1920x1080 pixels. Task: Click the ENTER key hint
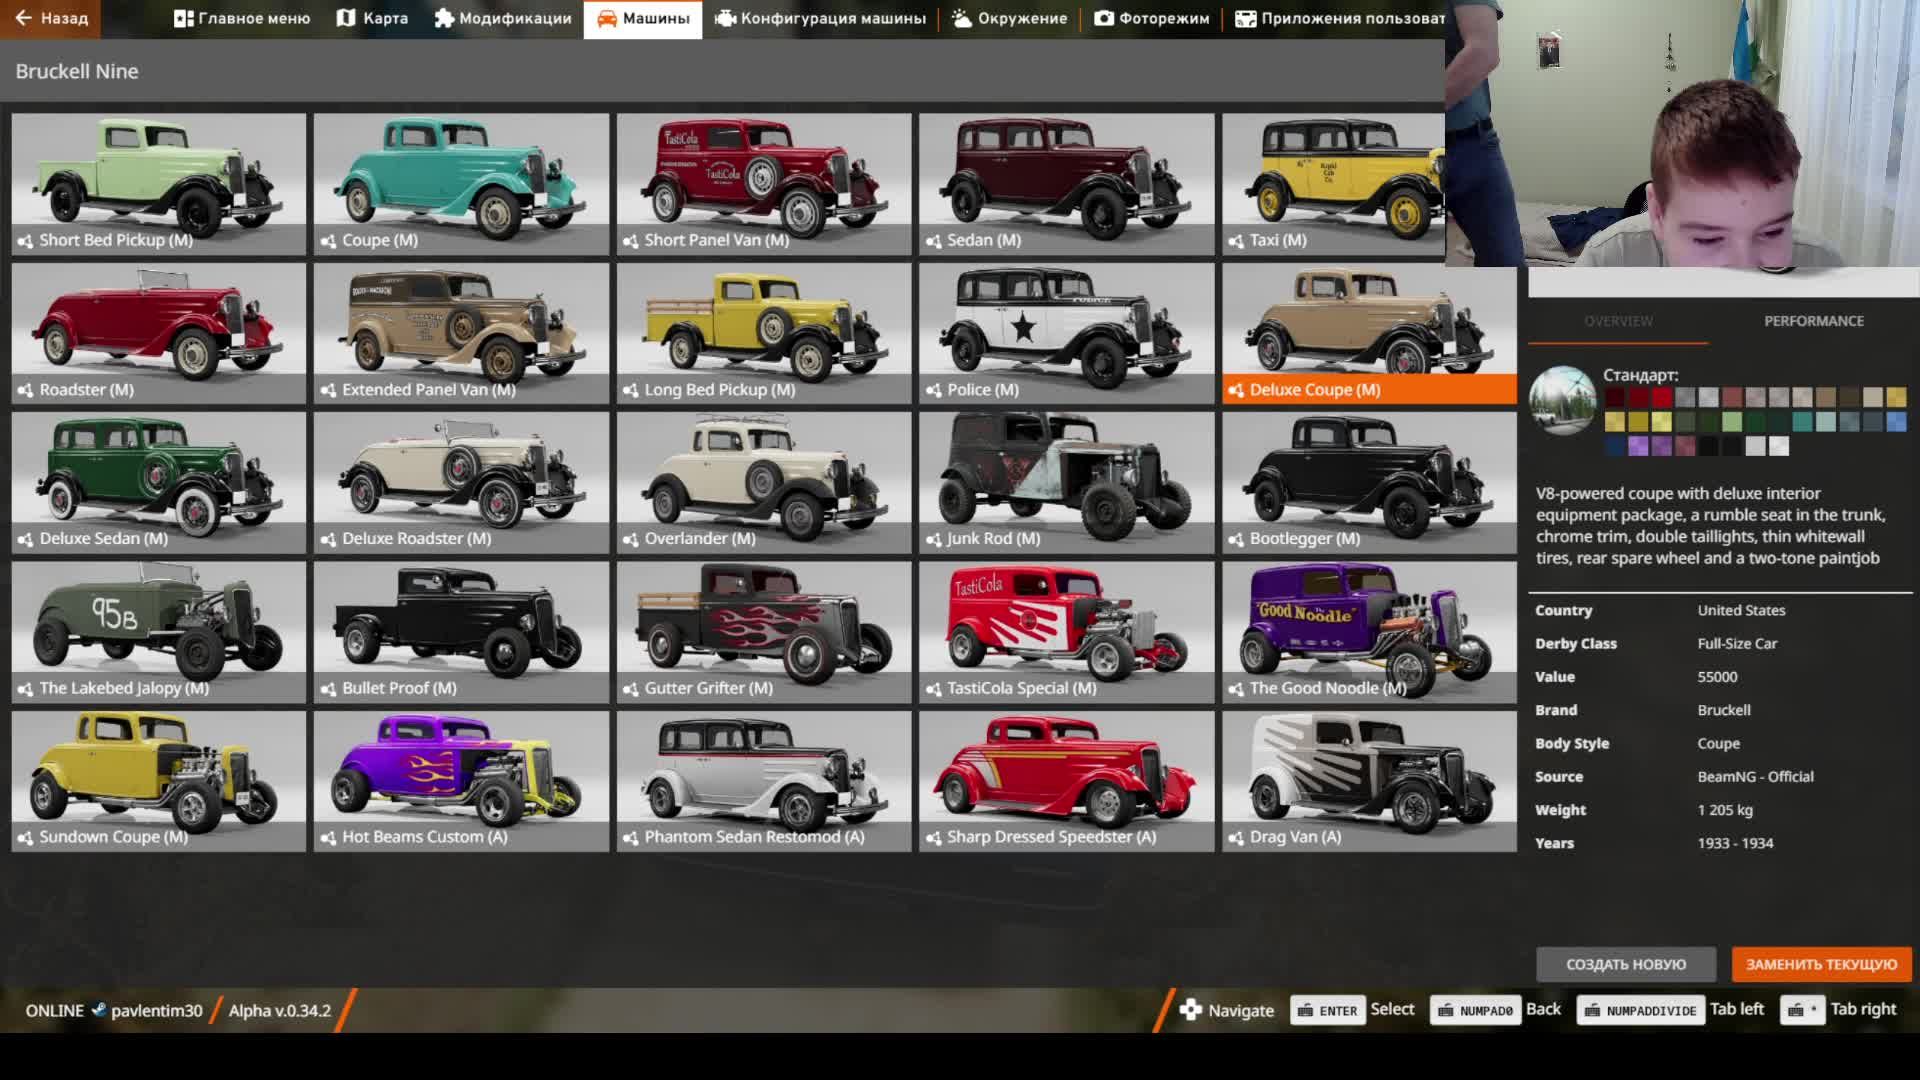(1327, 1010)
